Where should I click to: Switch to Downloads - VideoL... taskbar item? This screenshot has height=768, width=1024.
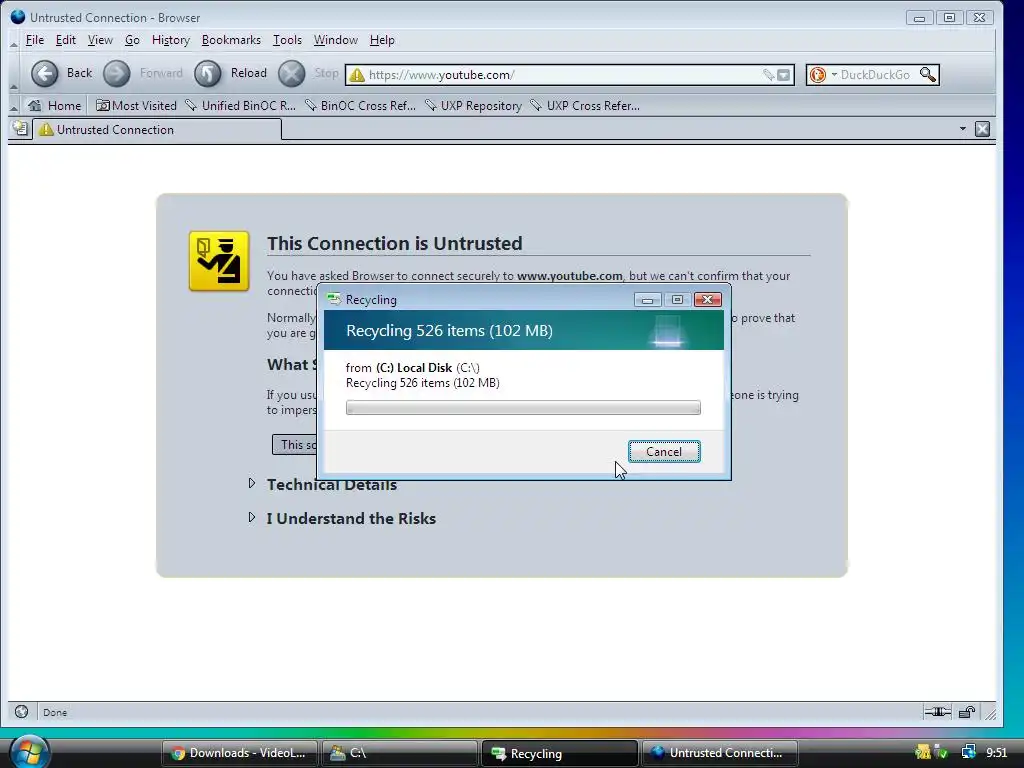click(240, 753)
